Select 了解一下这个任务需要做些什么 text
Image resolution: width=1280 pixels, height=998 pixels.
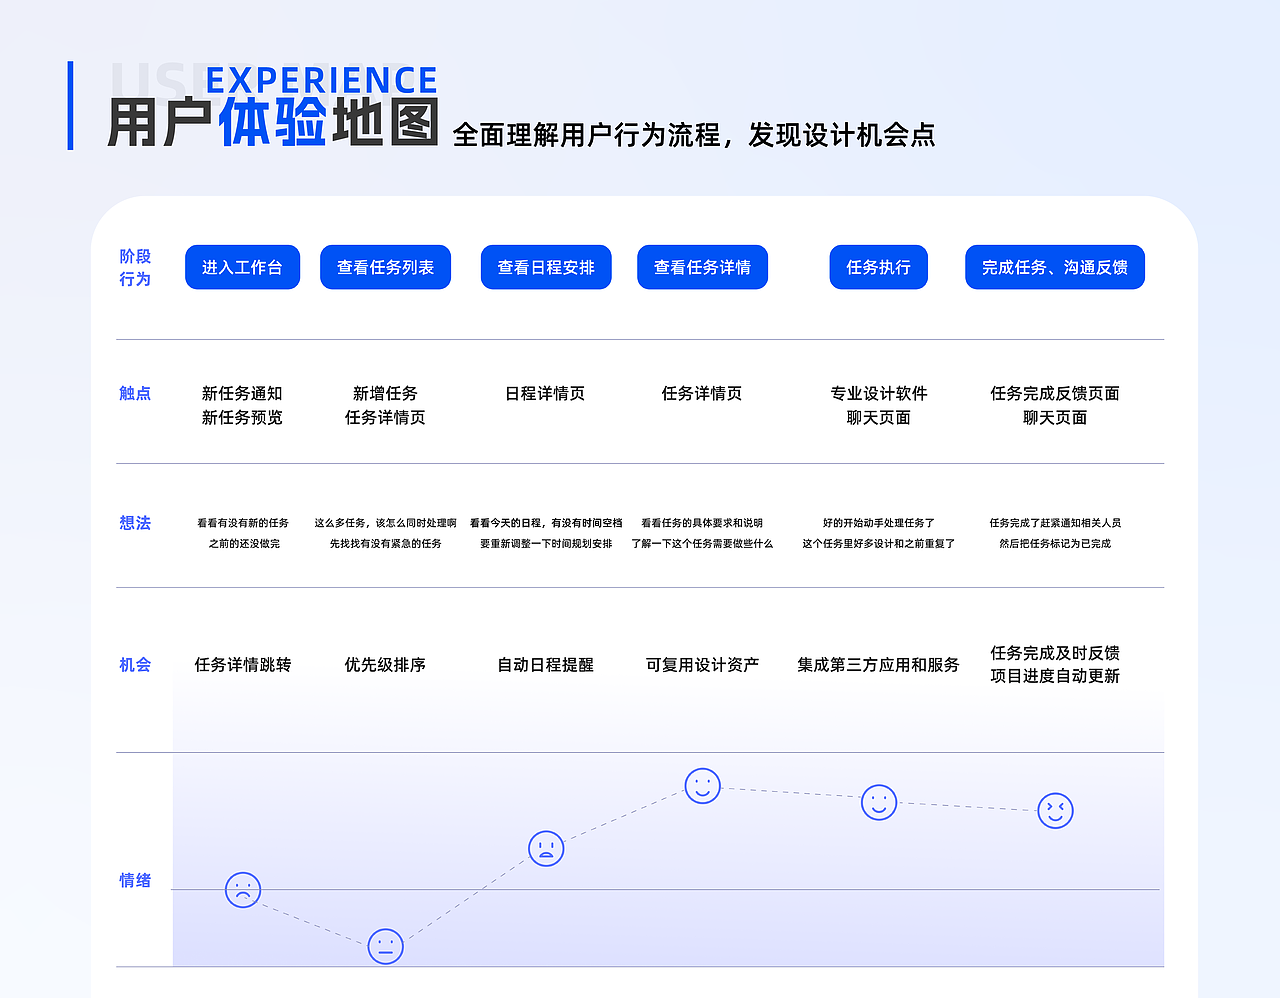click(x=702, y=544)
